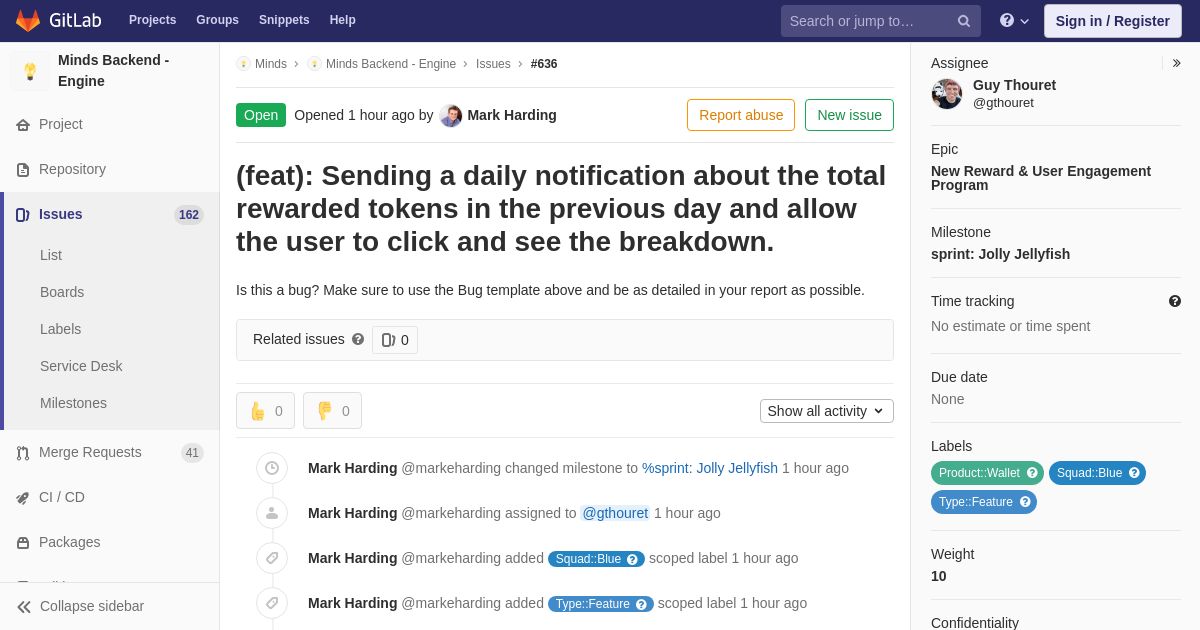Collapse the right sidebar with the double chevron
Image resolution: width=1200 pixels, height=630 pixels.
point(1176,63)
